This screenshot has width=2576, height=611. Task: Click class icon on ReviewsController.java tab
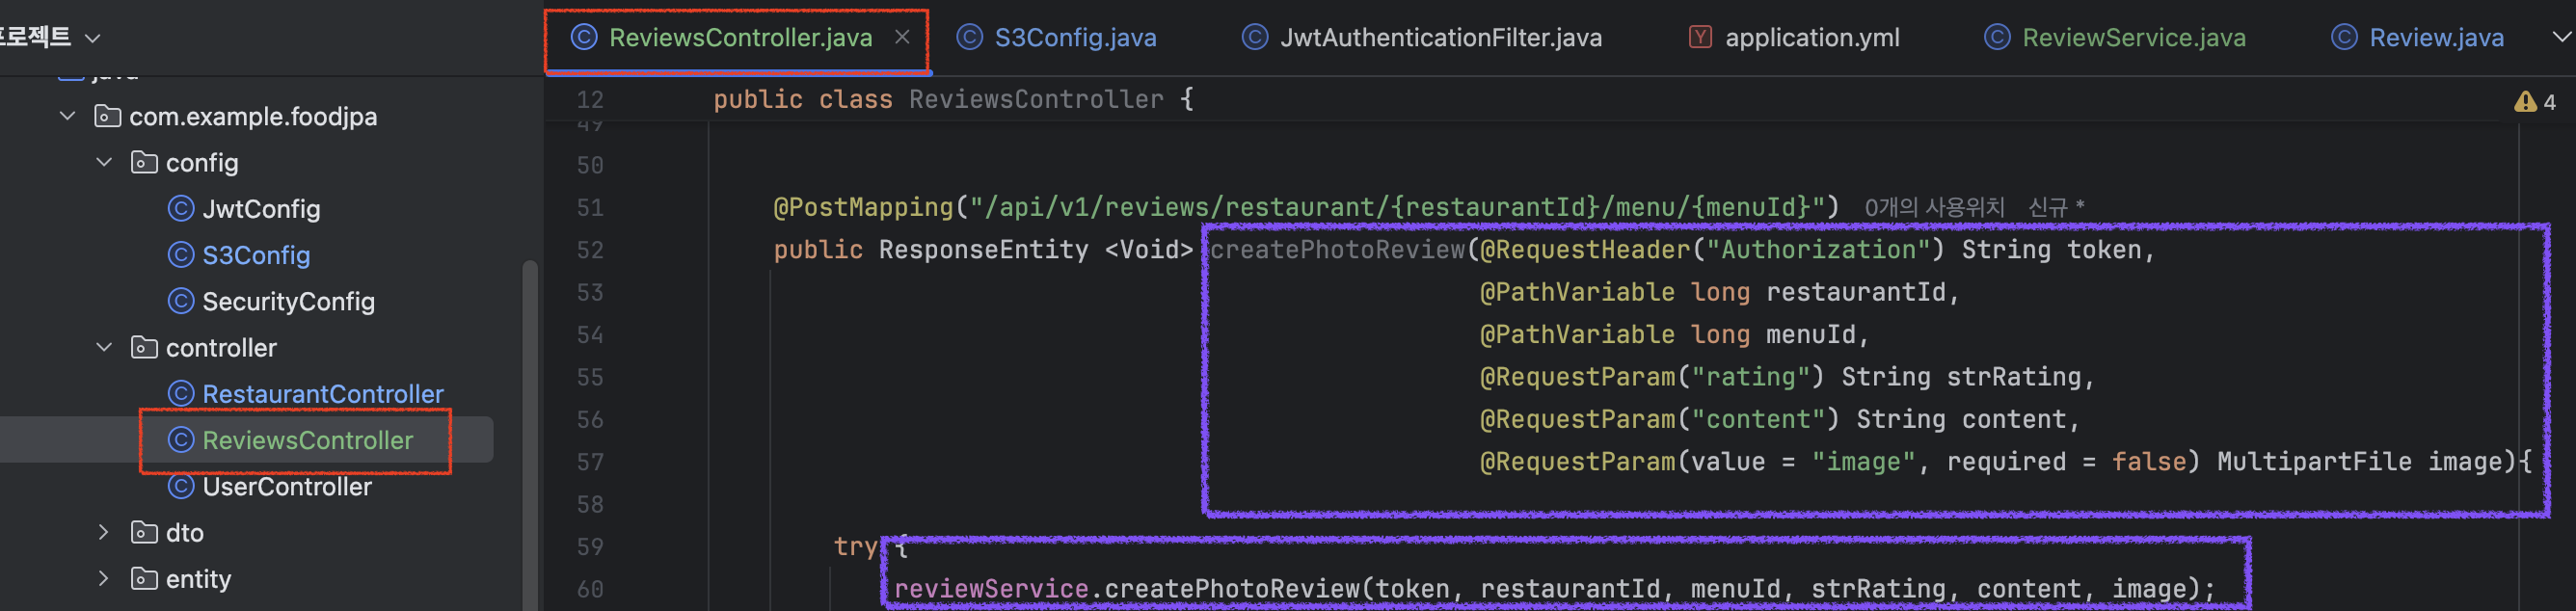(584, 37)
